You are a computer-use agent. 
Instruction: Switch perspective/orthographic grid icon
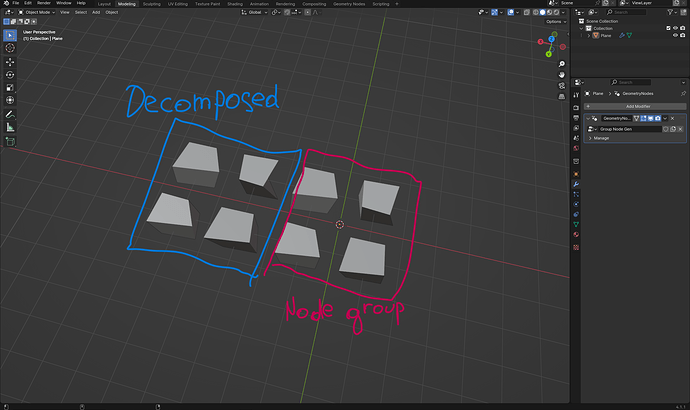(562, 96)
